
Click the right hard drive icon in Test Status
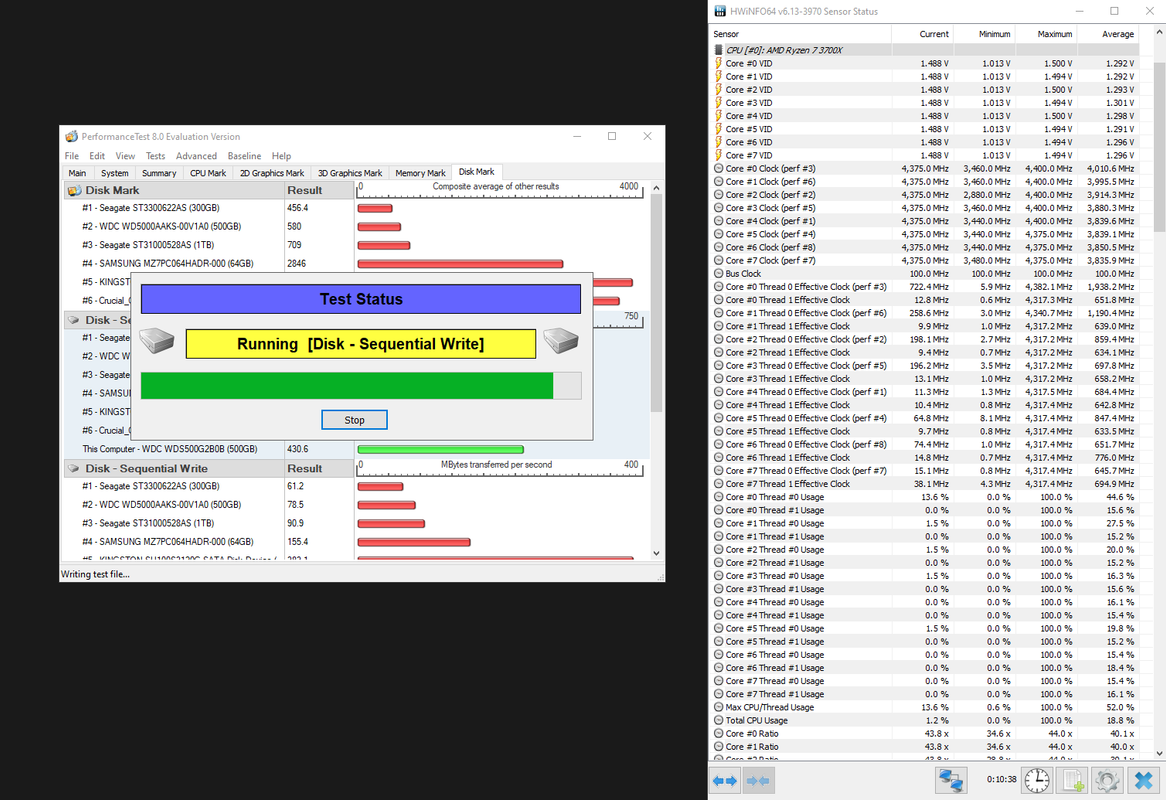pyautogui.click(x=561, y=341)
